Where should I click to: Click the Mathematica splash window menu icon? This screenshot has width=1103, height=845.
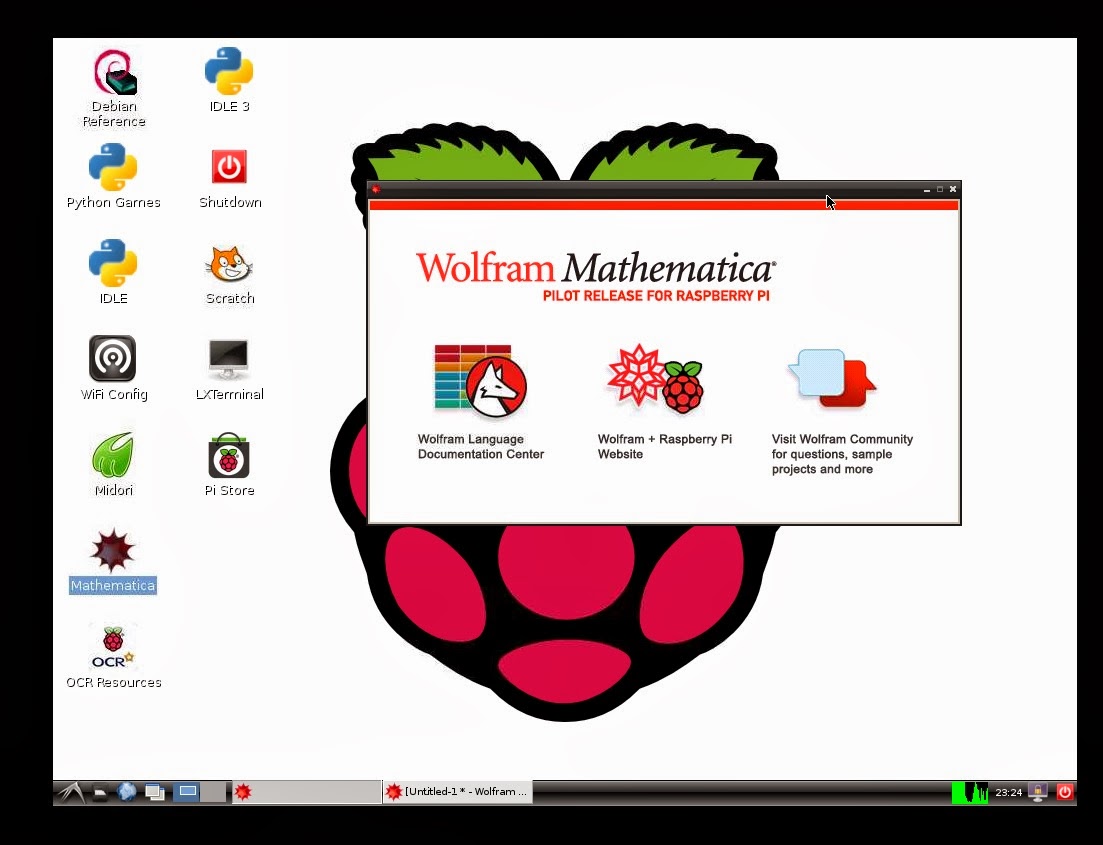pyautogui.click(x=376, y=189)
